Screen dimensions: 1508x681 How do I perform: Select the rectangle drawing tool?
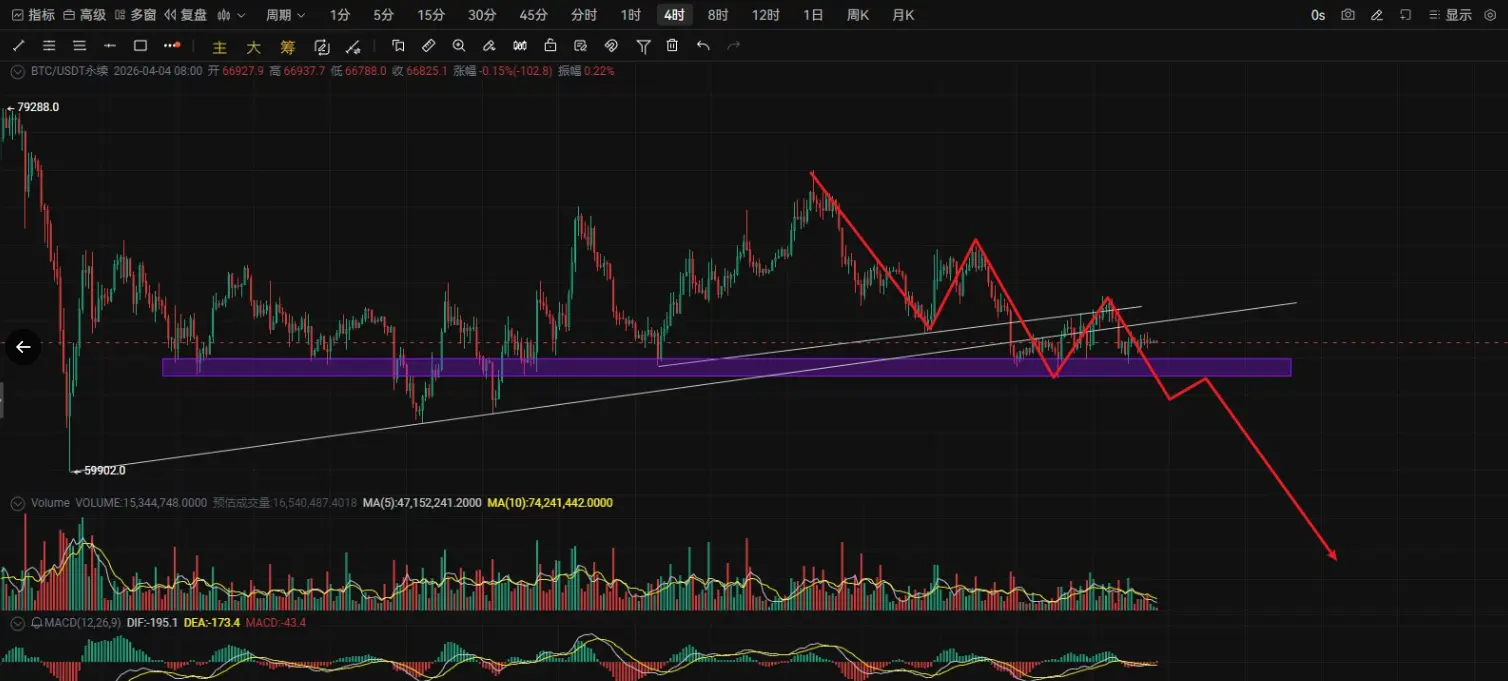coord(140,46)
